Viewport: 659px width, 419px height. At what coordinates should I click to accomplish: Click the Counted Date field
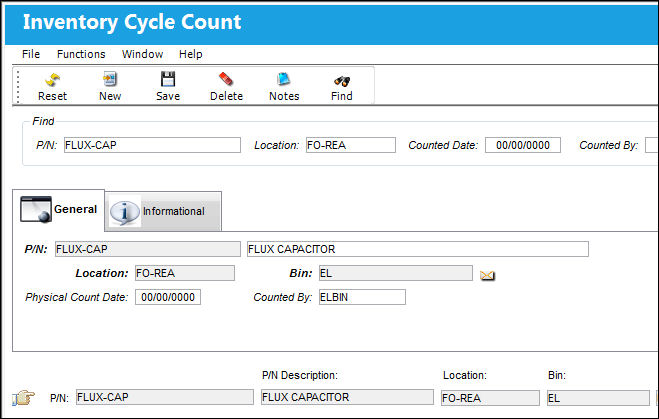pos(523,145)
